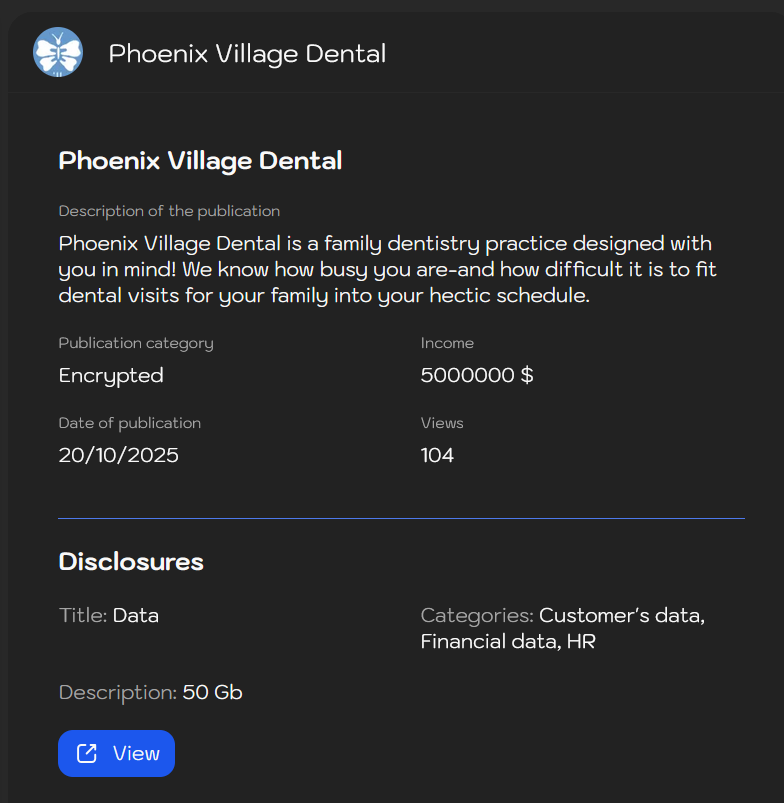Select the publication description paragraph text
784x803 pixels.
tap(385, 269)
